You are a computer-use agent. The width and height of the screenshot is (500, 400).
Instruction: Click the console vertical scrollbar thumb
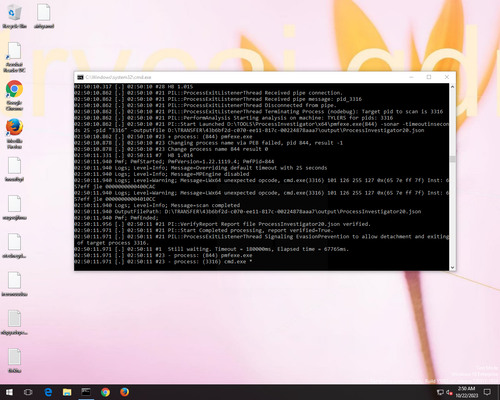(452, 159)
